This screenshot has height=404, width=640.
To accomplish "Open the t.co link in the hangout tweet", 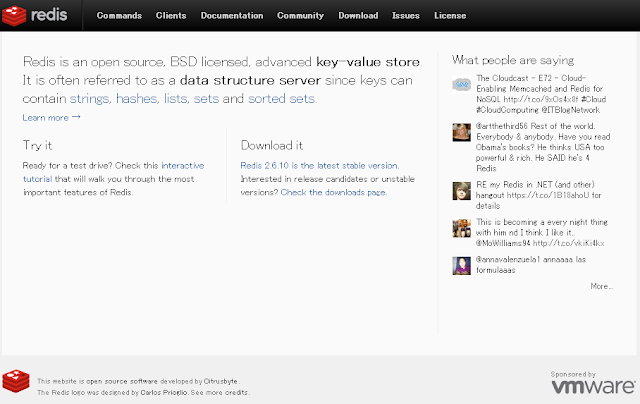I will 548,195.
